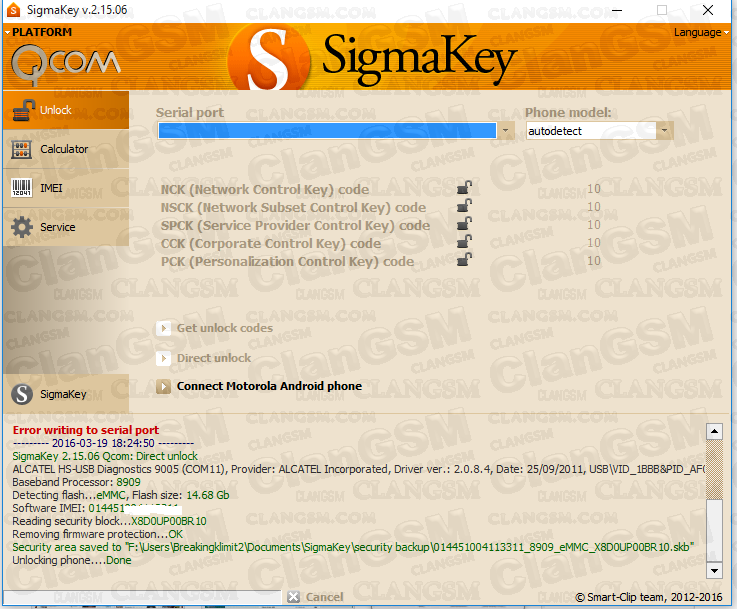
Task: Click Direct unlock button
Action: click(x=214, y=358)
